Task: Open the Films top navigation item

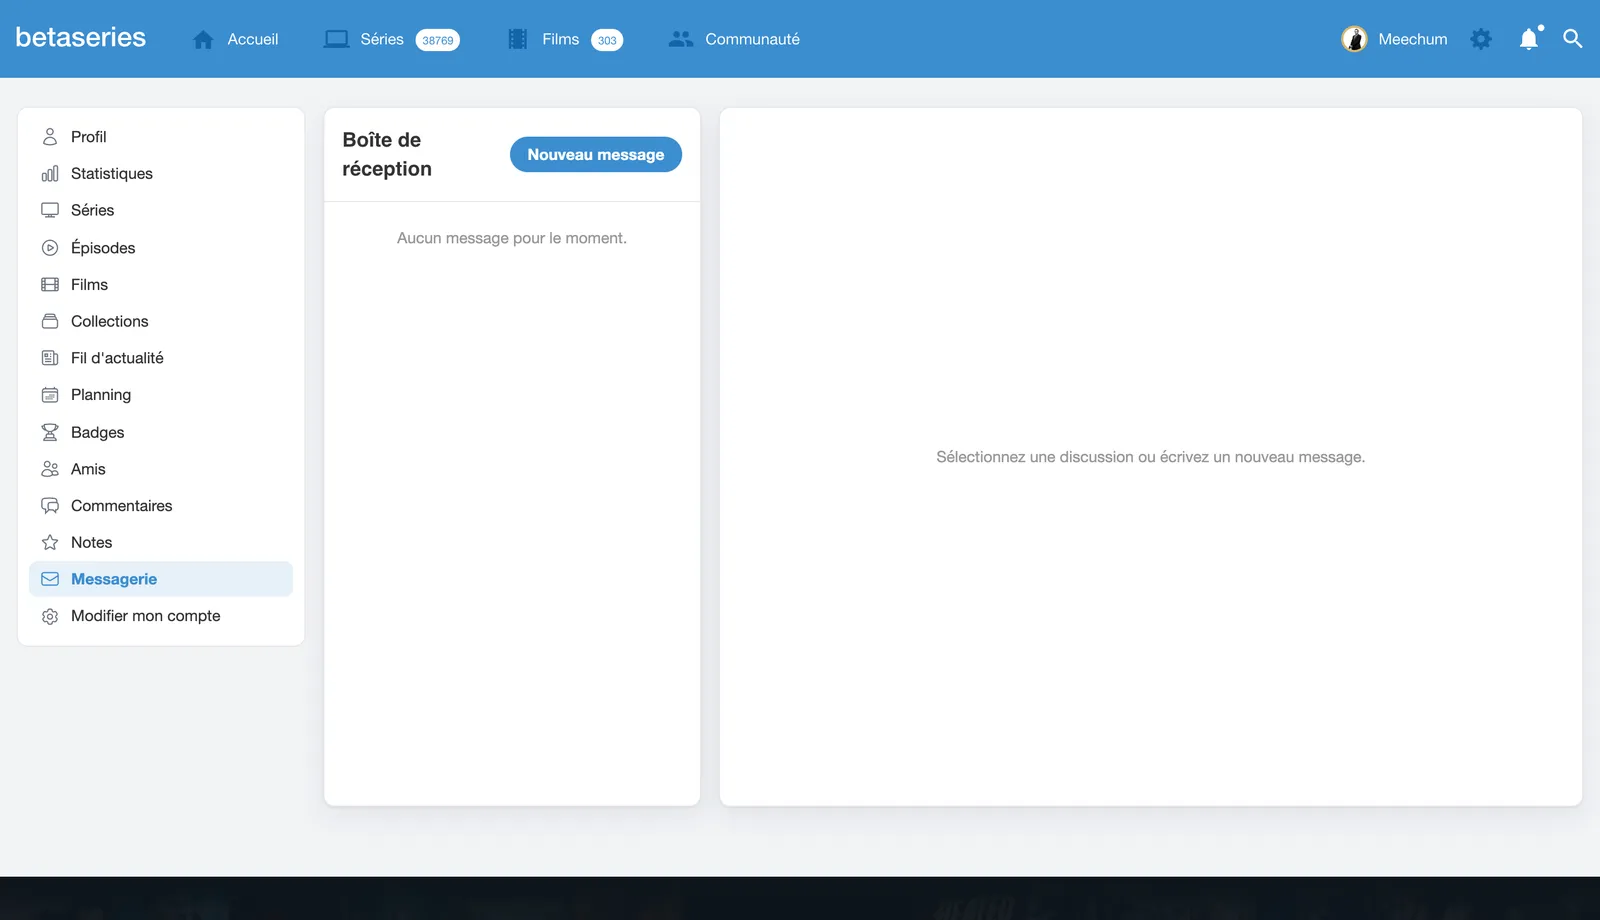Action: coord(560,39)
